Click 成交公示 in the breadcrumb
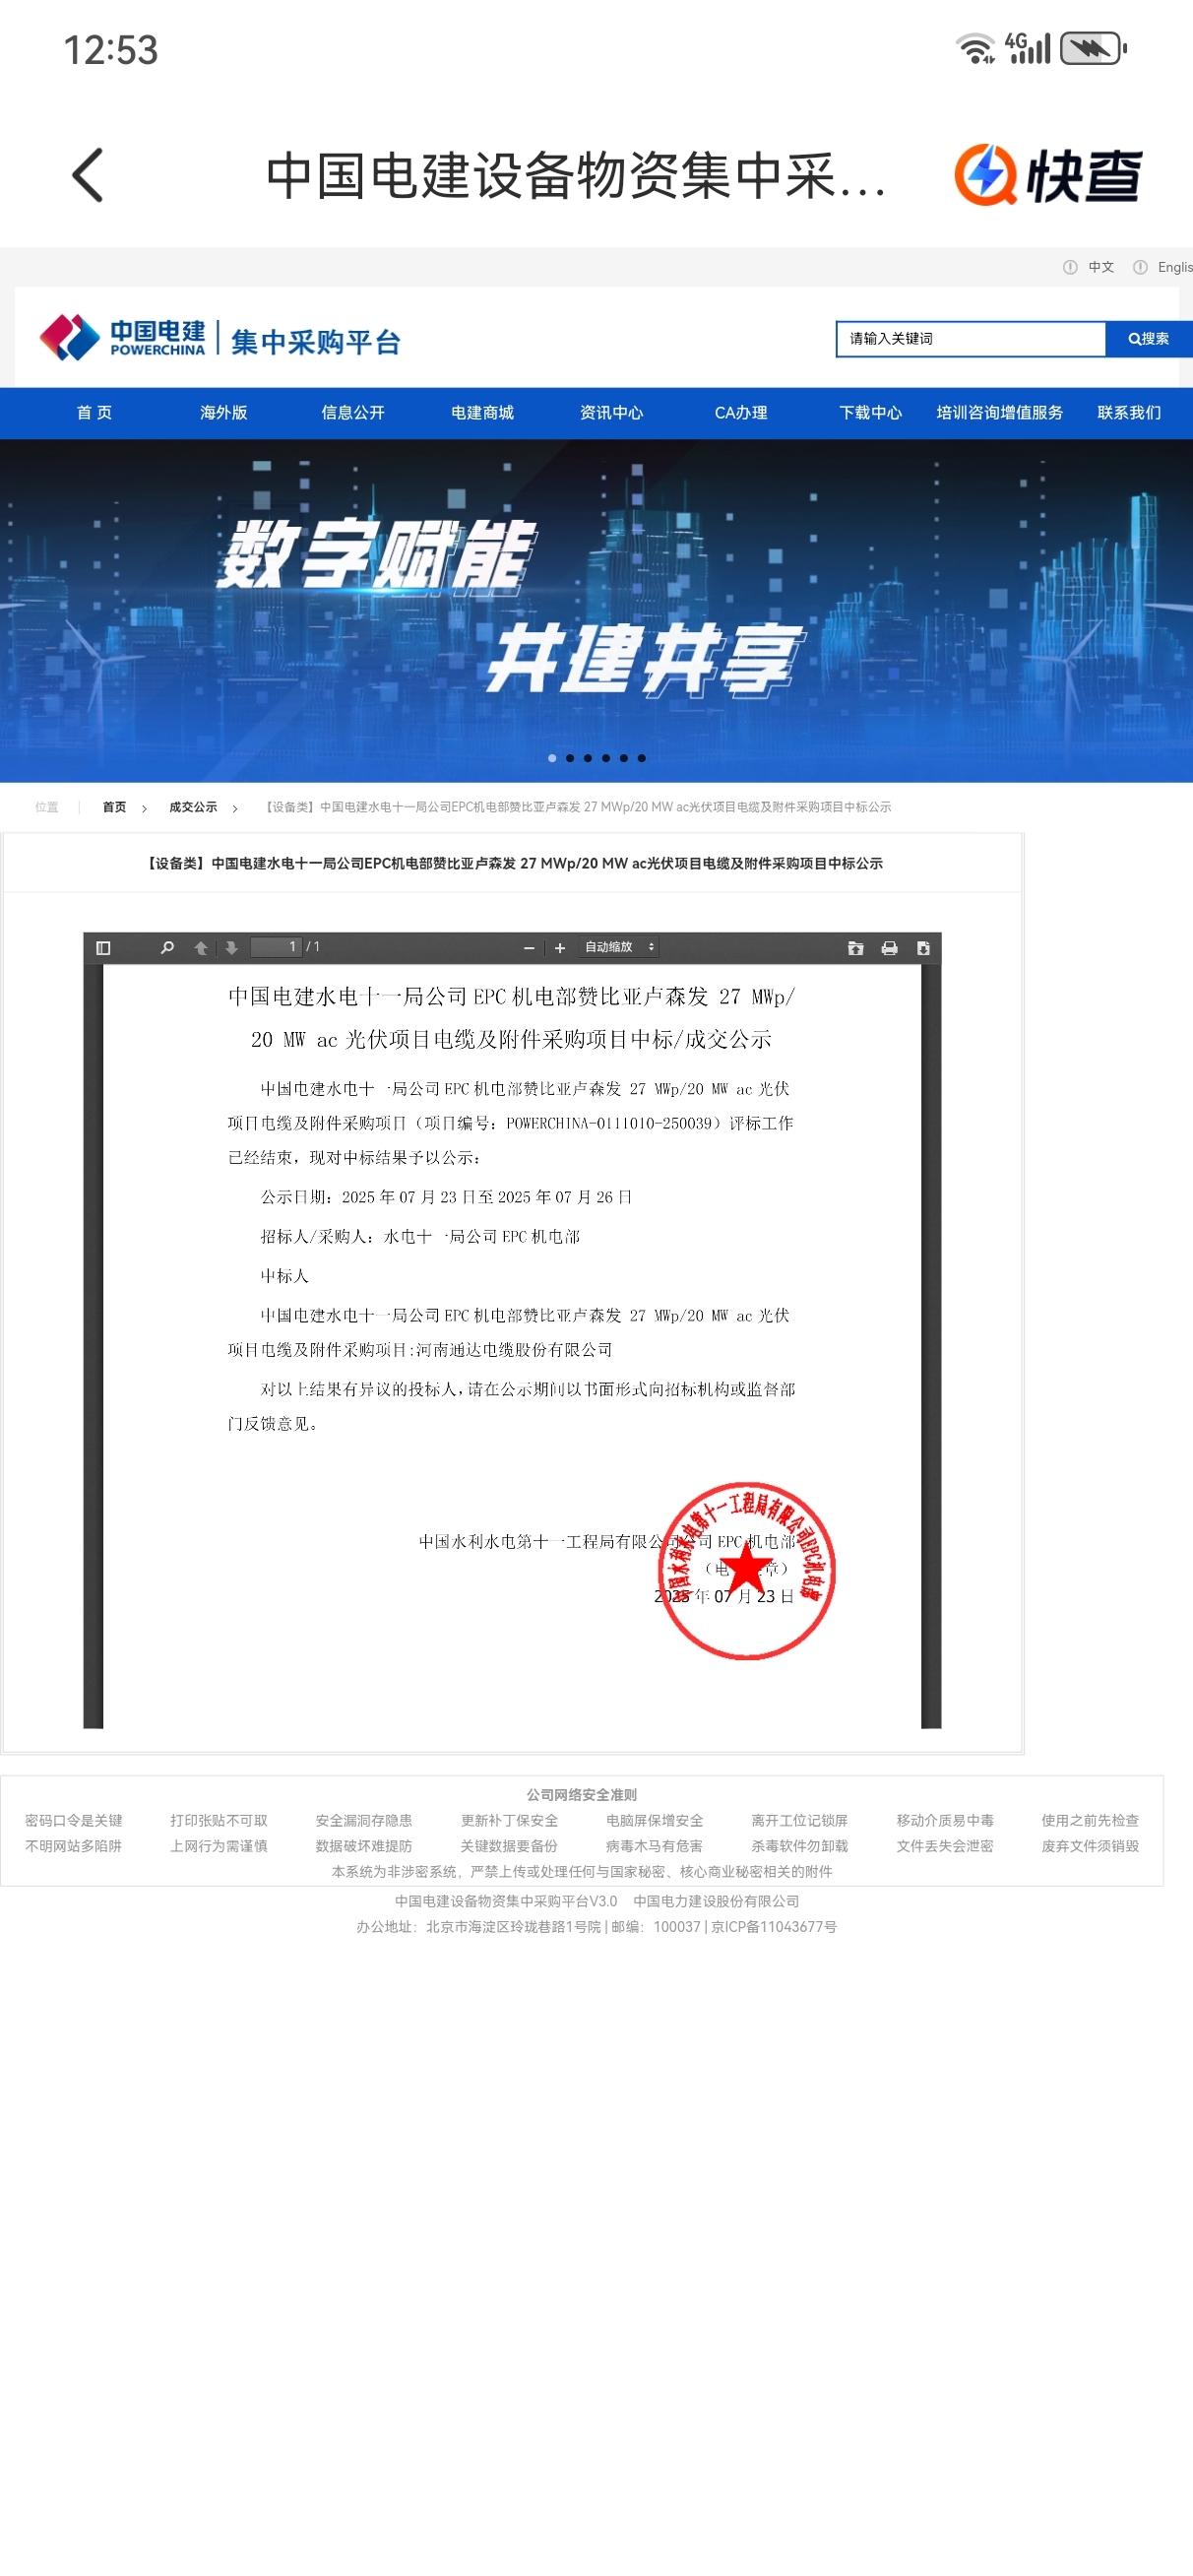 pos(193,807)
